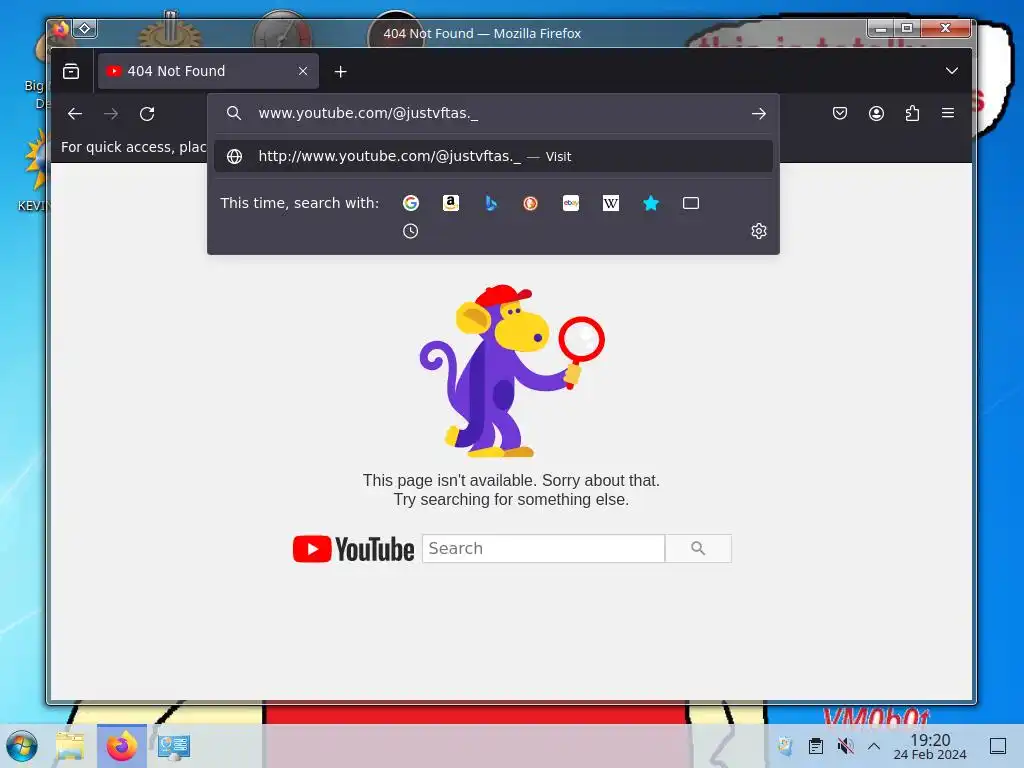This screenshot has height=768, width=1024.
Task: Close the 404 Not Found tab
Action: tap(303, 71)
